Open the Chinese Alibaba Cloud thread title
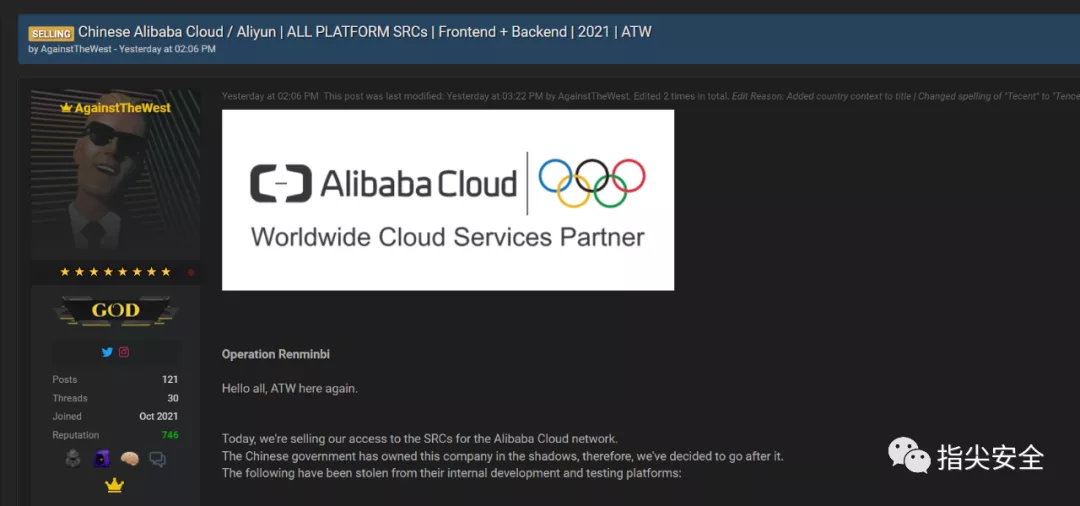The image size is (1080, 506). [364, 32]
